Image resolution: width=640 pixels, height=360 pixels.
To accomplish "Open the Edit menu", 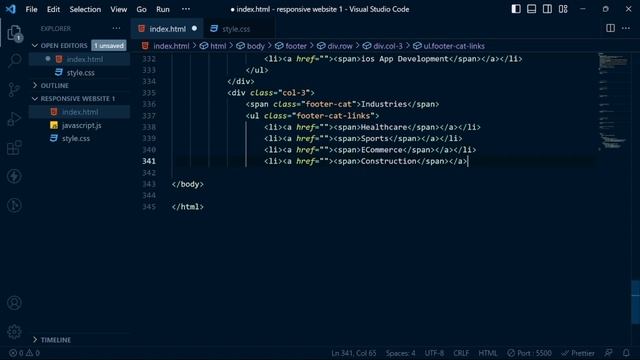I will coord(53,9).
